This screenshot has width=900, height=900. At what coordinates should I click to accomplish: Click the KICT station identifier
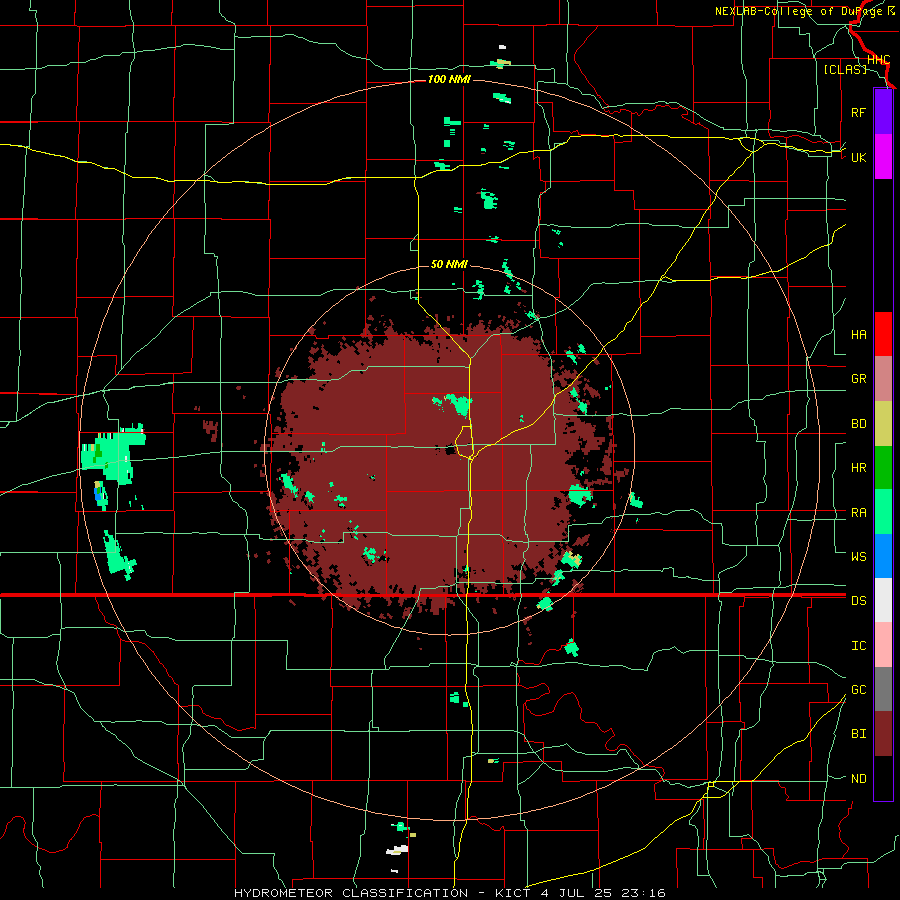[514, 893]
